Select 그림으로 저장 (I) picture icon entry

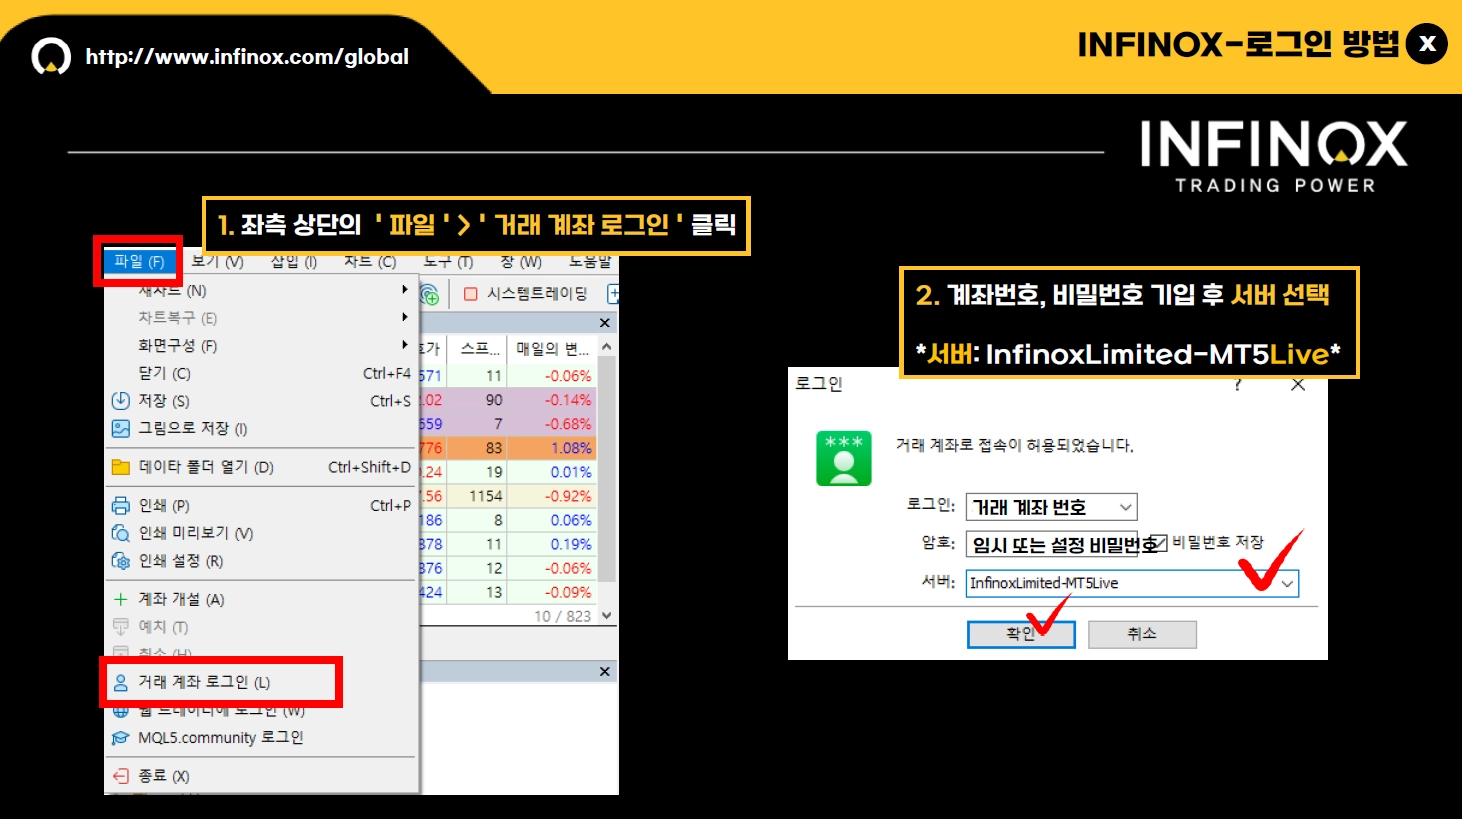261,429
